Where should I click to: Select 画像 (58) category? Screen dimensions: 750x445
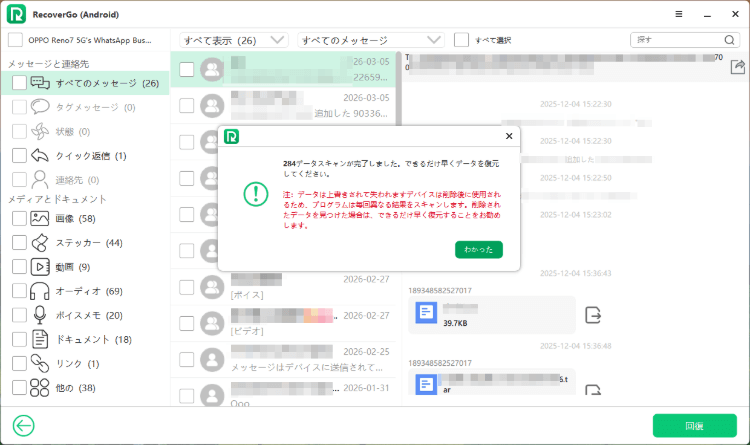coord(86,218)
